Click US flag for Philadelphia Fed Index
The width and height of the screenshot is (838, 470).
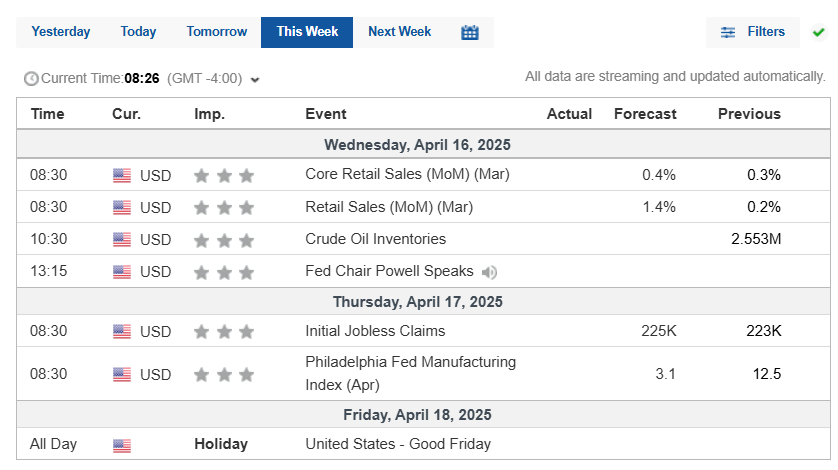coord(122,375)
